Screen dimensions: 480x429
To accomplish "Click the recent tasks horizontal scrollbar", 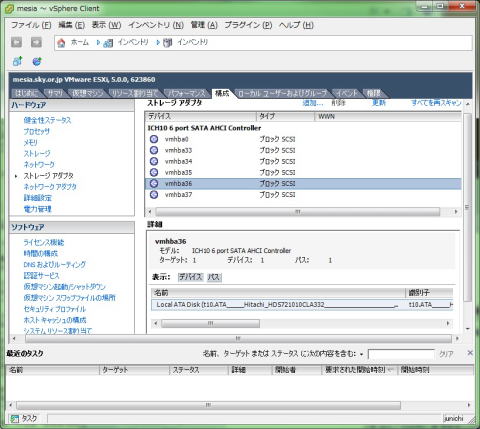I will coord(208,405).
